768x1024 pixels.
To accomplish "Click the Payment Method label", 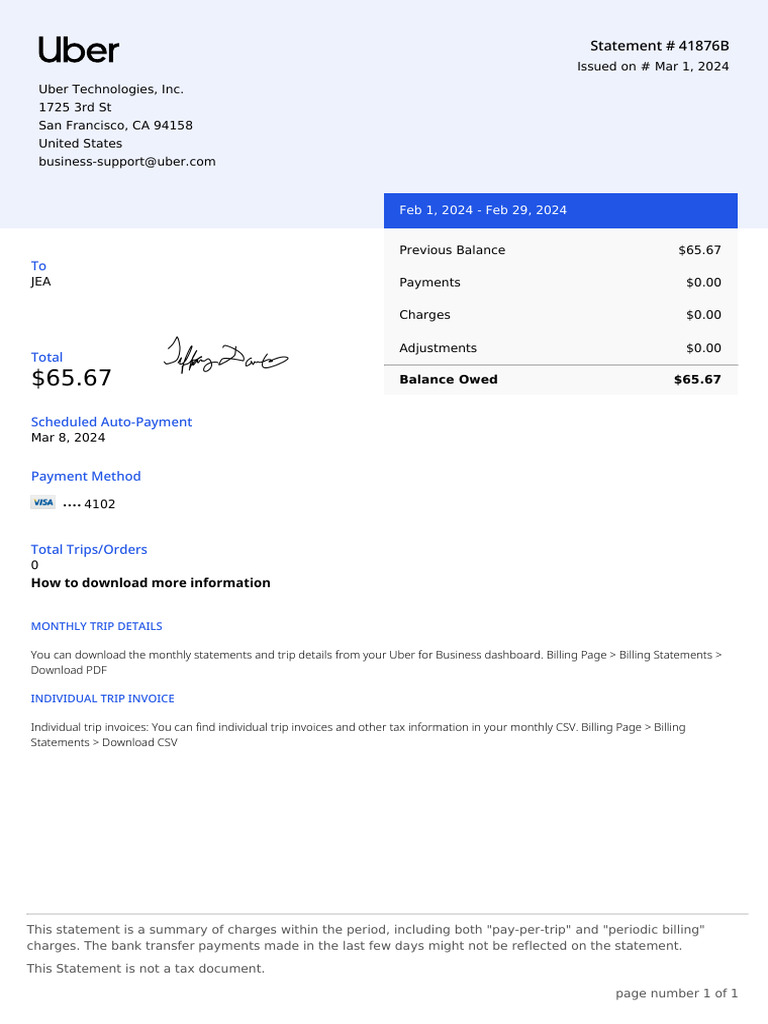I will pyautogui.click(x=86, y=476).
